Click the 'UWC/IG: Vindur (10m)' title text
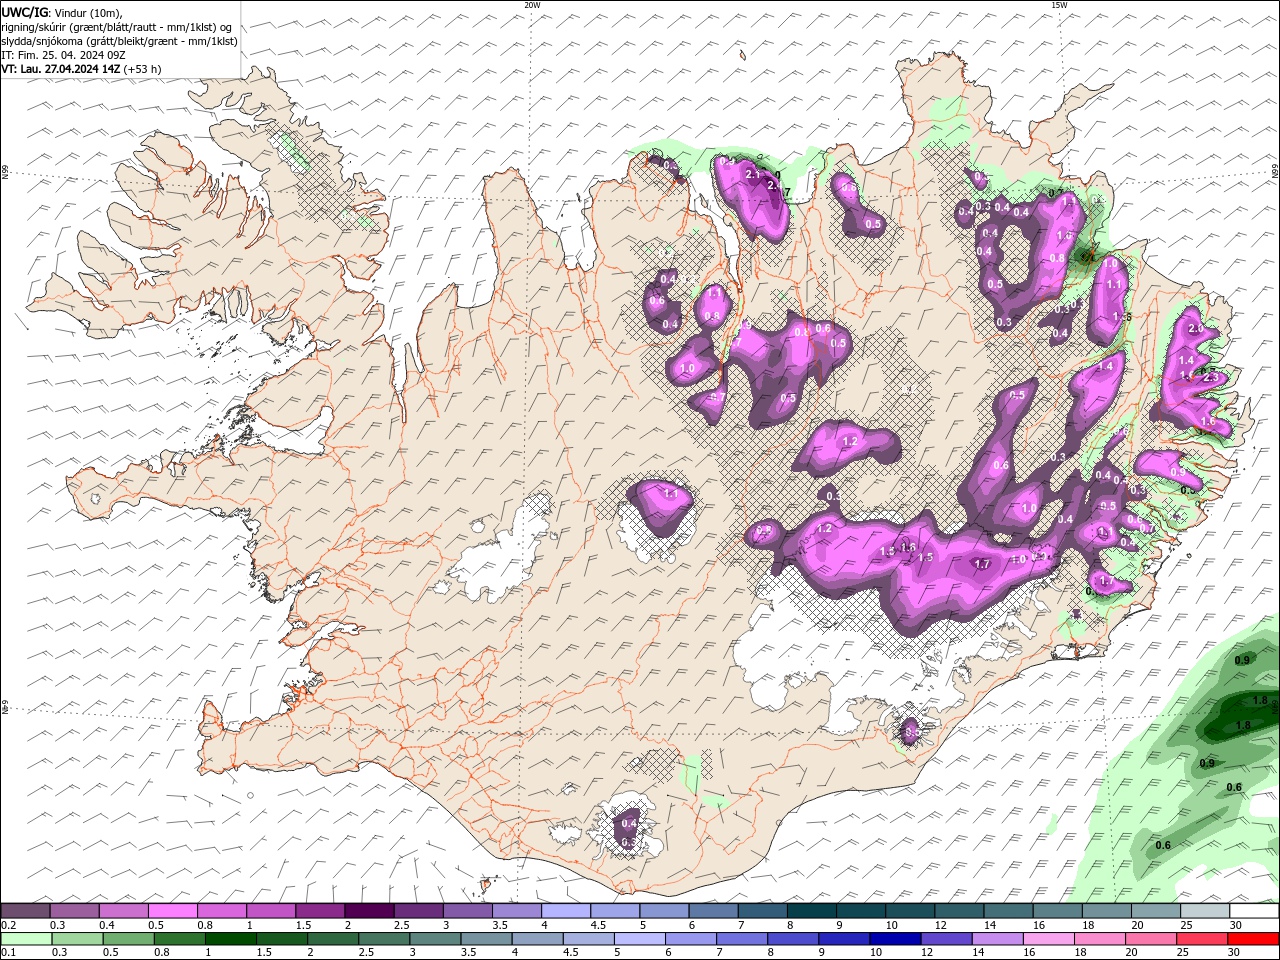The width and height of the screenshot is (1280, 960). [x=61, y=12]
